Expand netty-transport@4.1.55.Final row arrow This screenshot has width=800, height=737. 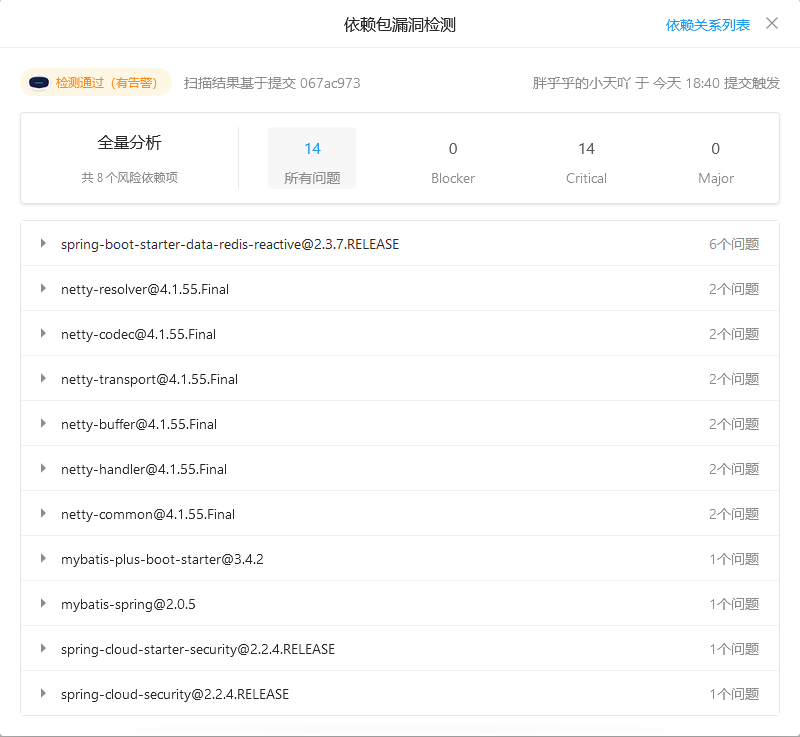pyautogui.click(x=43, y=378)
